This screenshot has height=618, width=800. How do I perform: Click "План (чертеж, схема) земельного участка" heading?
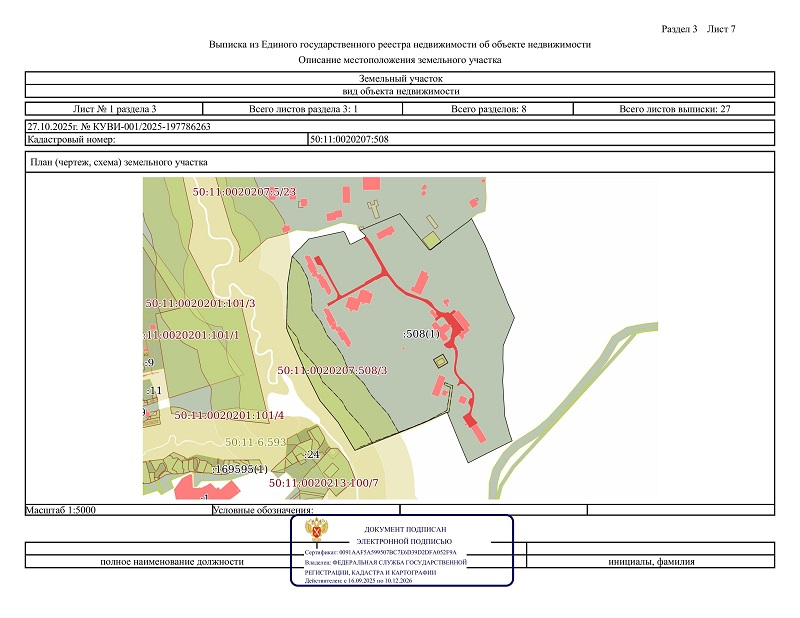(x=120, y=162)
